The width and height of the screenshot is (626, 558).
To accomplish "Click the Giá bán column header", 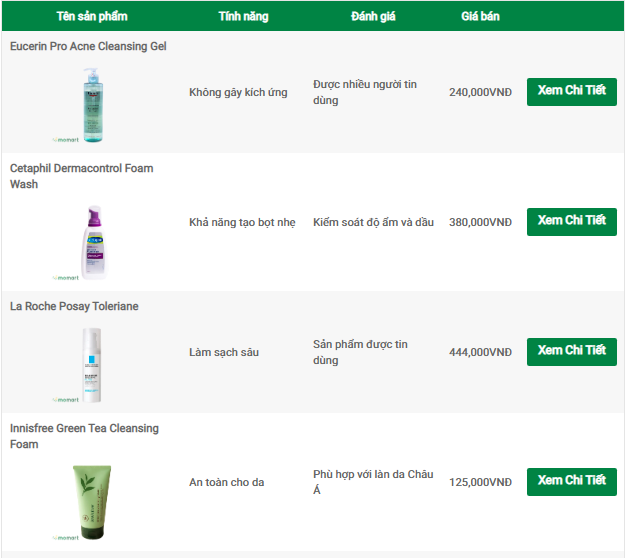I will coord(480,17).
